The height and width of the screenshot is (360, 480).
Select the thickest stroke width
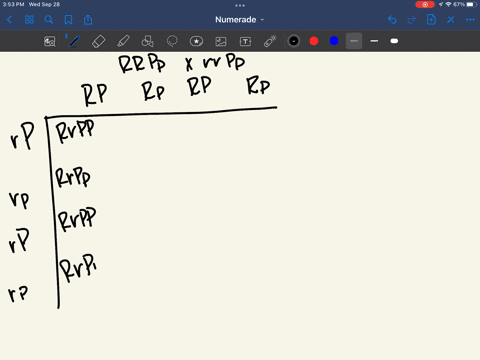(x=394, y=41)
